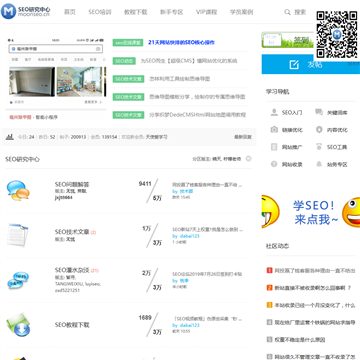Open the 智能小程序 slide caption link
360x360 pixels.
point(46,117)
